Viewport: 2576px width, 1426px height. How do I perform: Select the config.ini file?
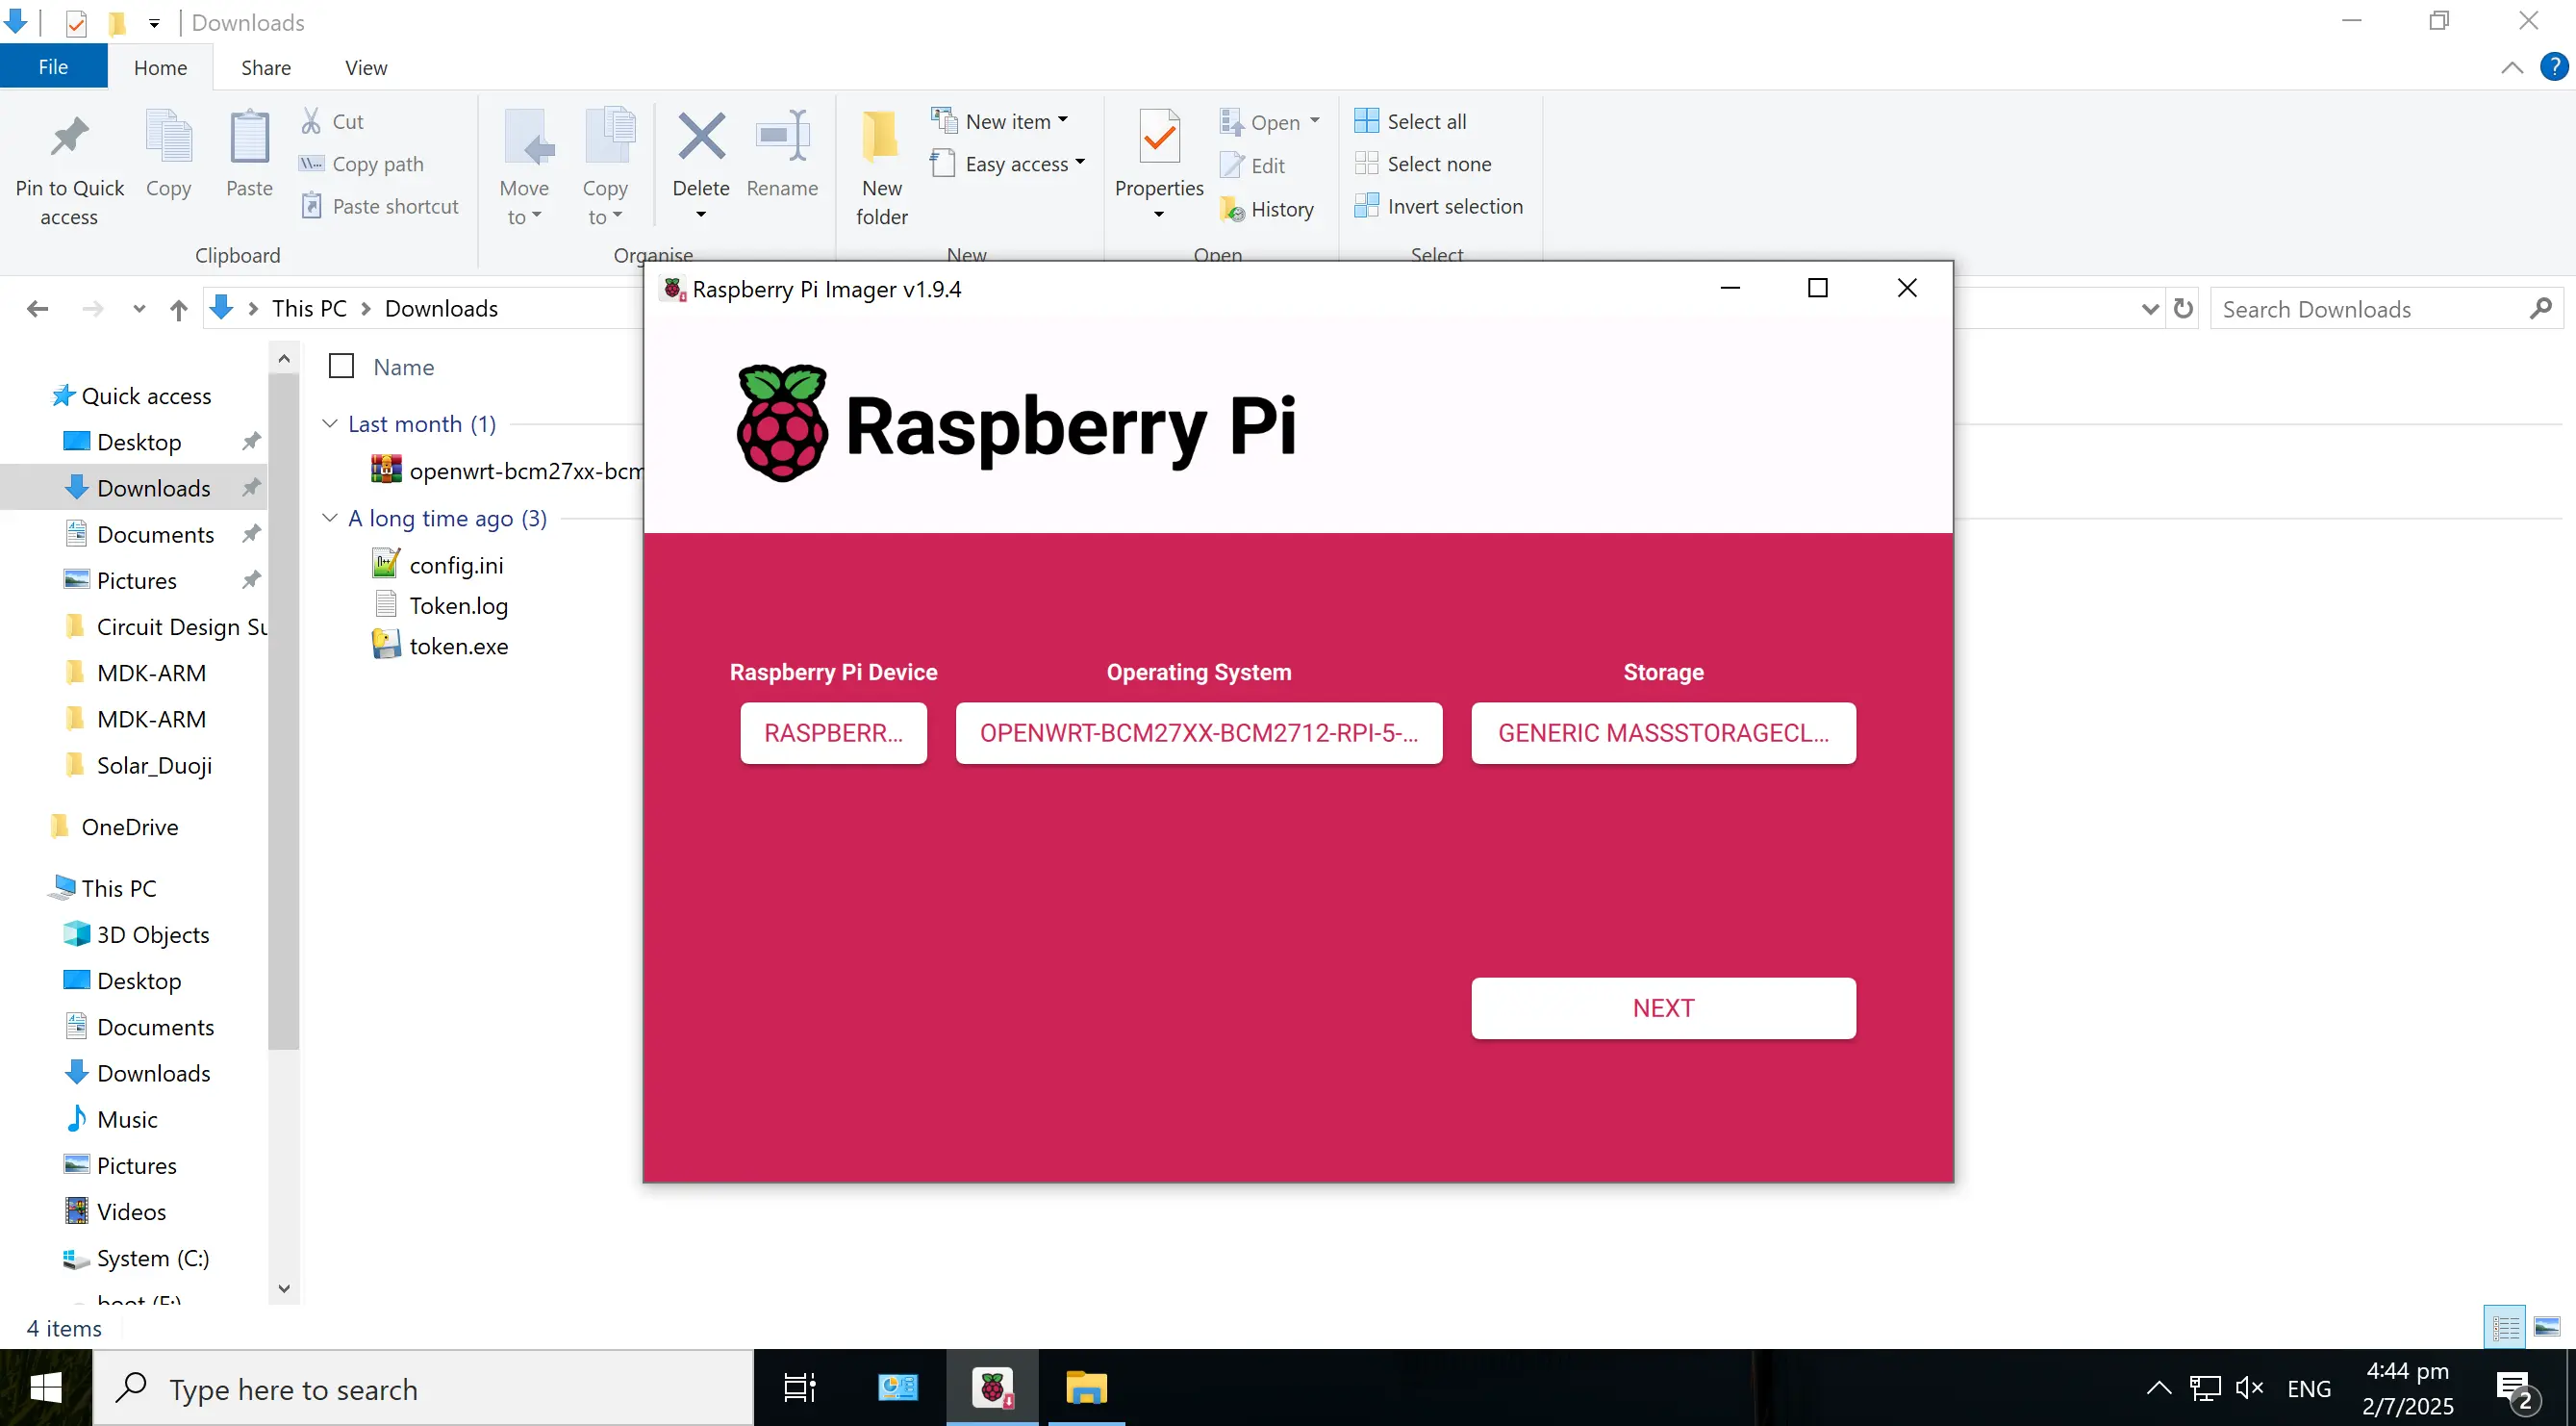(x=438, y=565)
